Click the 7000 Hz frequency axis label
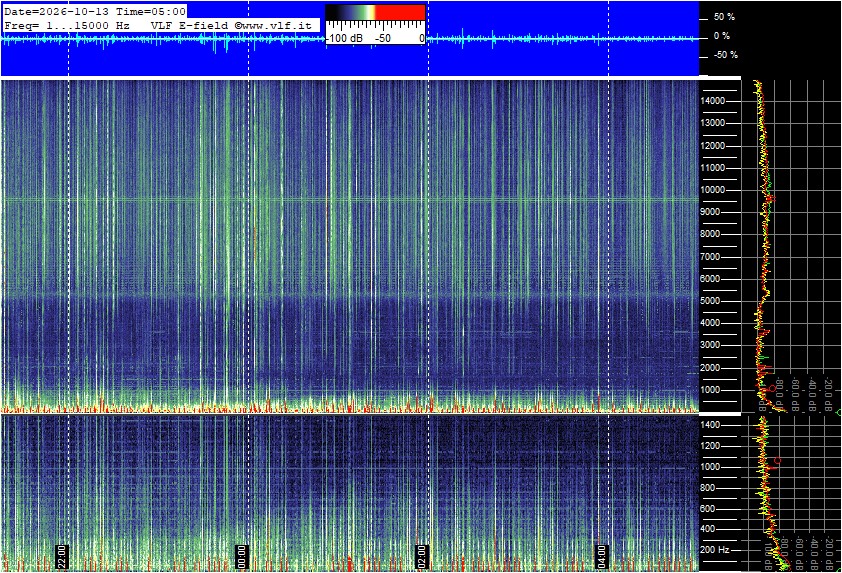842x573 pixels. [x=710, y=257]
